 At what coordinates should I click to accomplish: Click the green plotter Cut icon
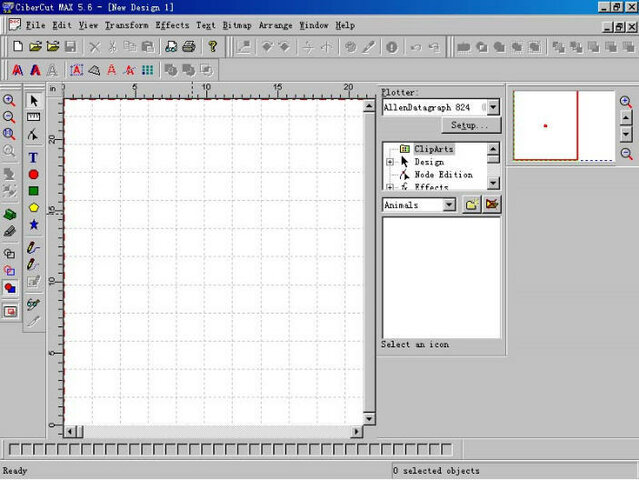point(10,214)
